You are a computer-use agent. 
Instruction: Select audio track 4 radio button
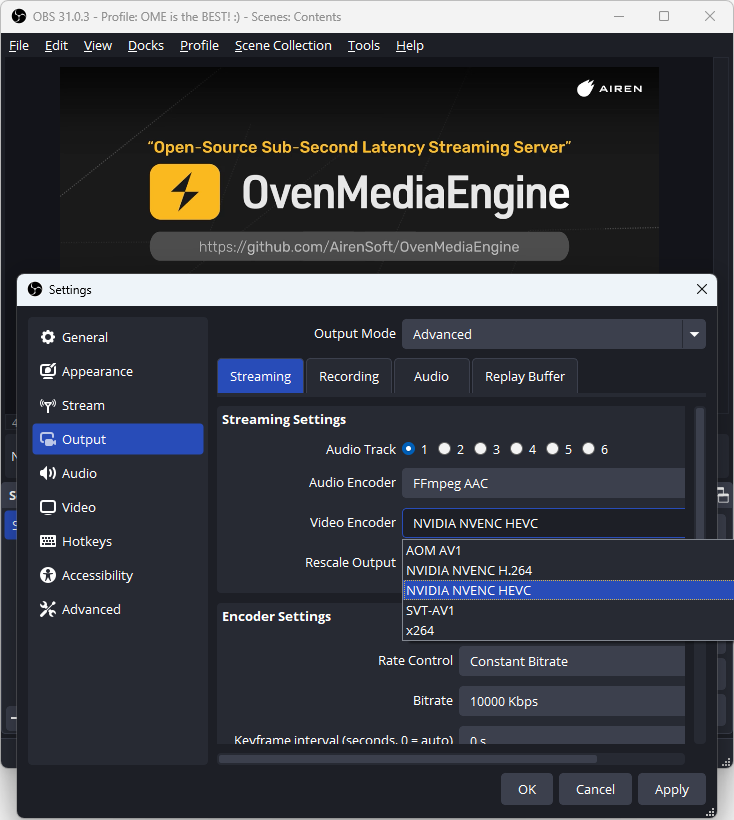[516, 449]
